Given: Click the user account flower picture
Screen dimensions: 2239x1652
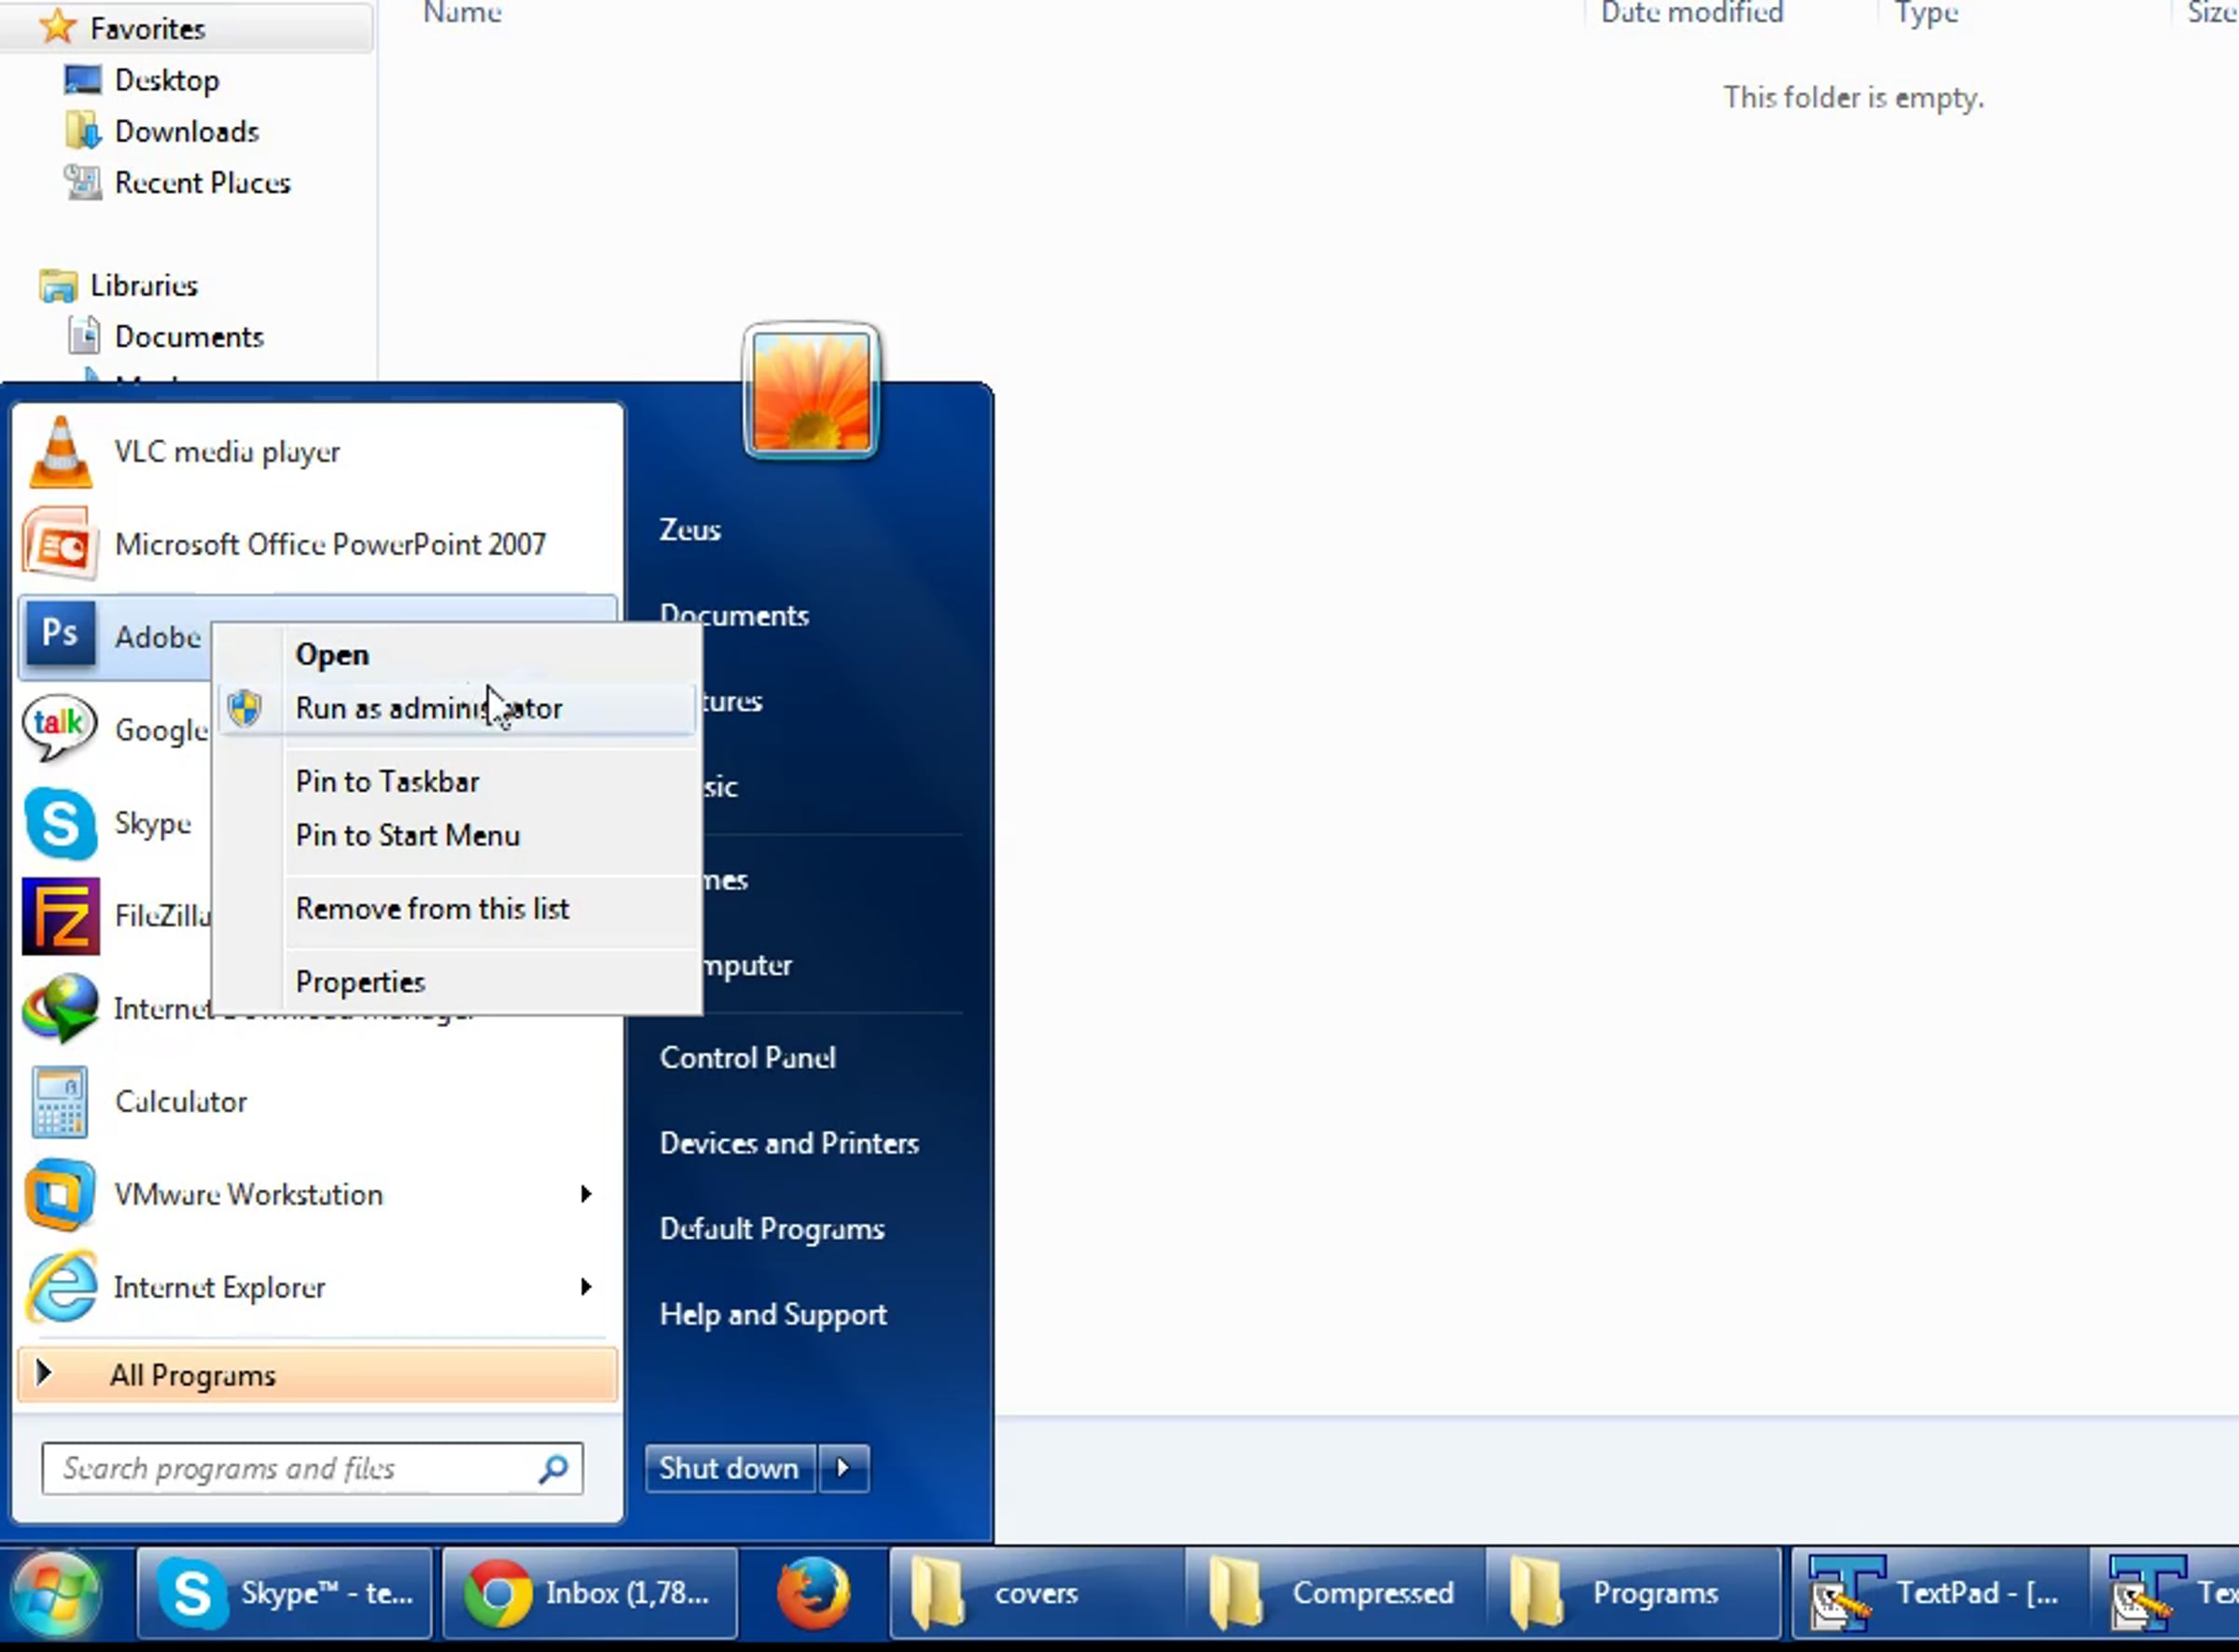Looking at the screenshot, I should [x=811, y=392].
